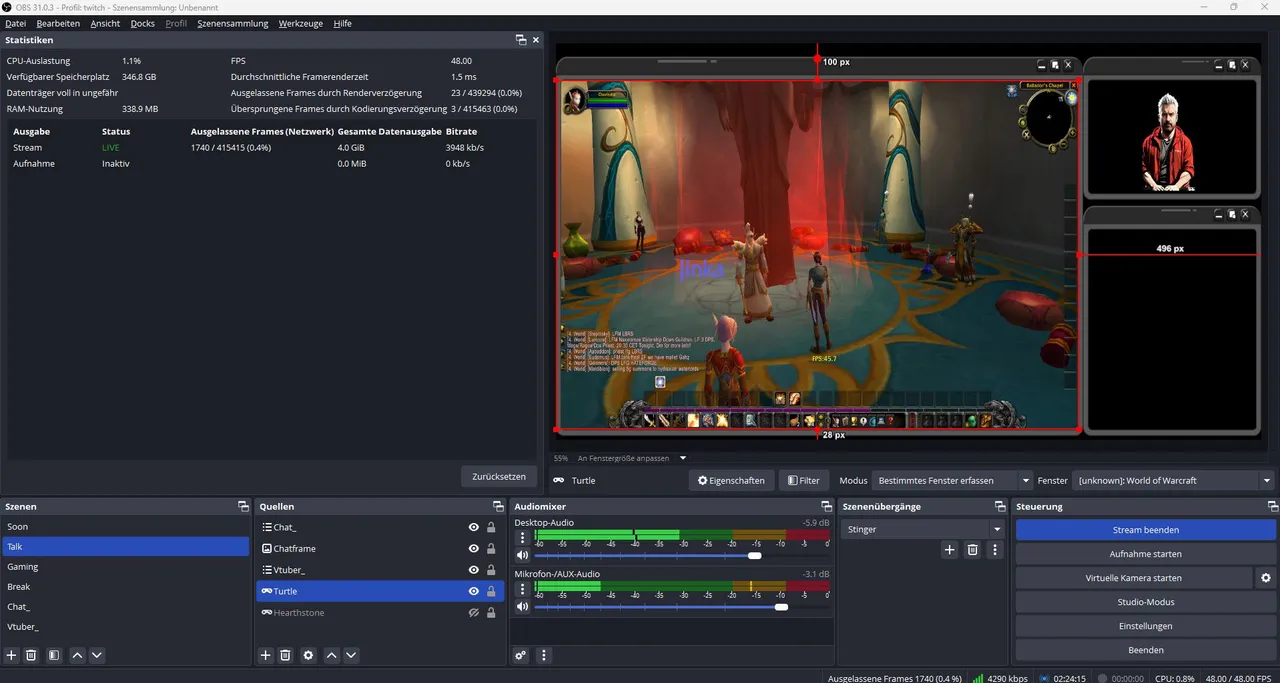Open Eigenschaften for the Turtle source
The height and width of the screenshot is (683, 1280).
point(731,481)
